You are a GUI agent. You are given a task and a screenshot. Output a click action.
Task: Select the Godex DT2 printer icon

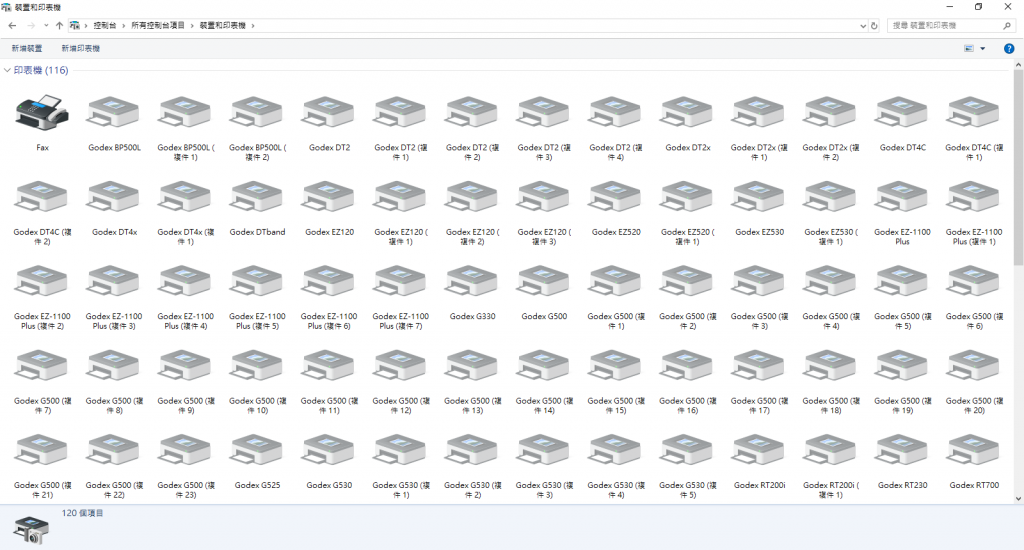pos(329,112)
